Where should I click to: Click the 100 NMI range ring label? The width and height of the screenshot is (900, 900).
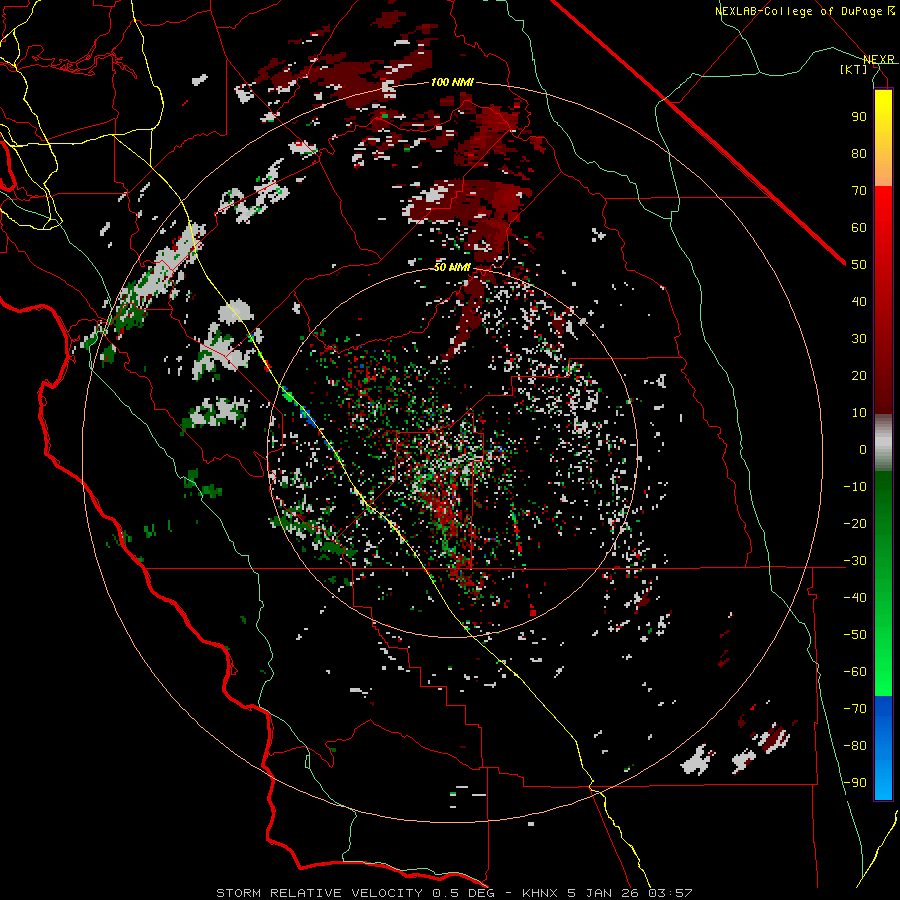click(452, 83)
